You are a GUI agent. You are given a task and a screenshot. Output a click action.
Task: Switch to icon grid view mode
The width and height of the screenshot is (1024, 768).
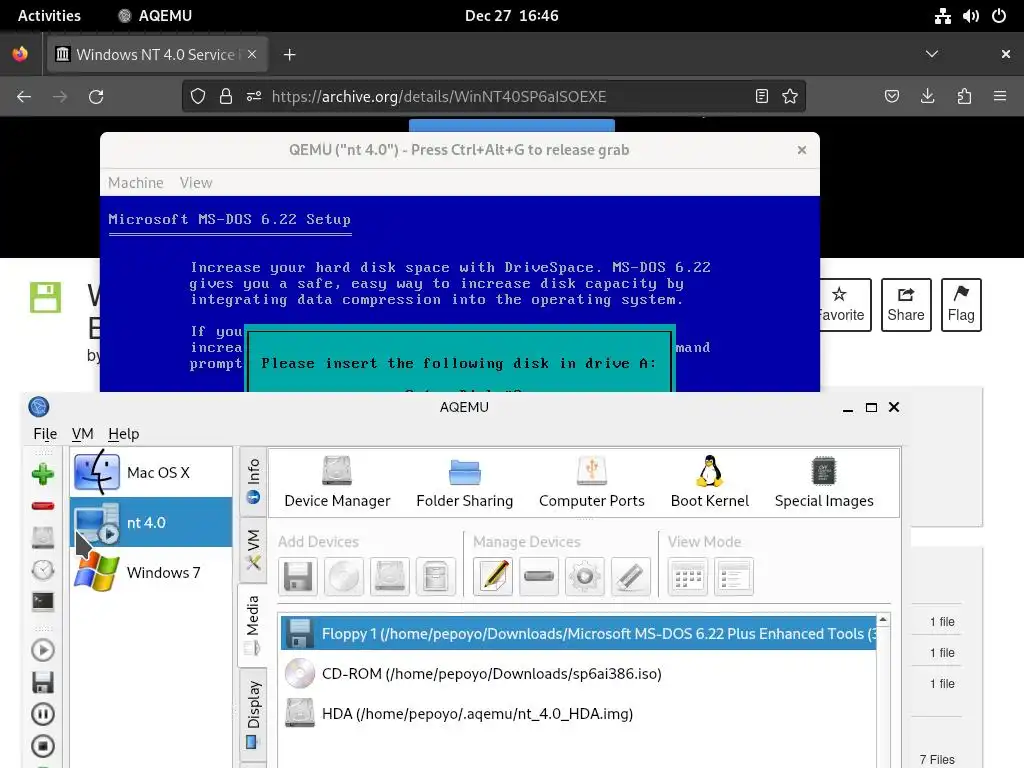pyautogui.click(x=688, y=577)
